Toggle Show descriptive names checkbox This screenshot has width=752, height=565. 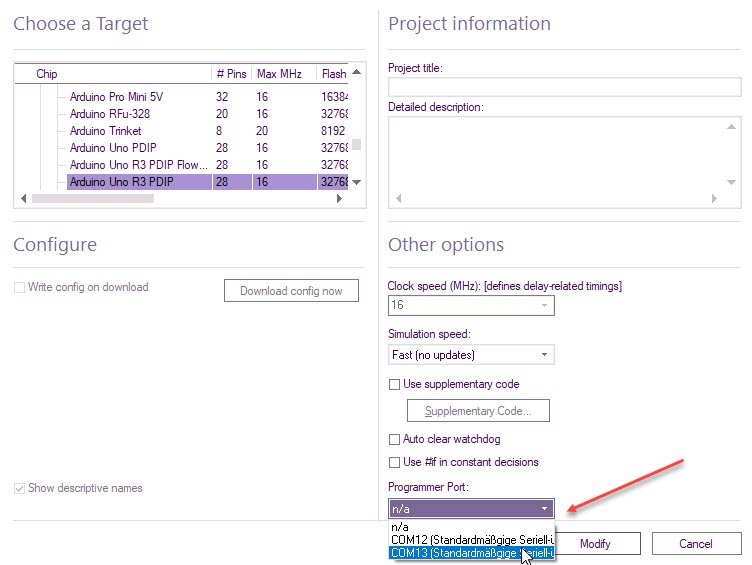click(x=19, y=488)
